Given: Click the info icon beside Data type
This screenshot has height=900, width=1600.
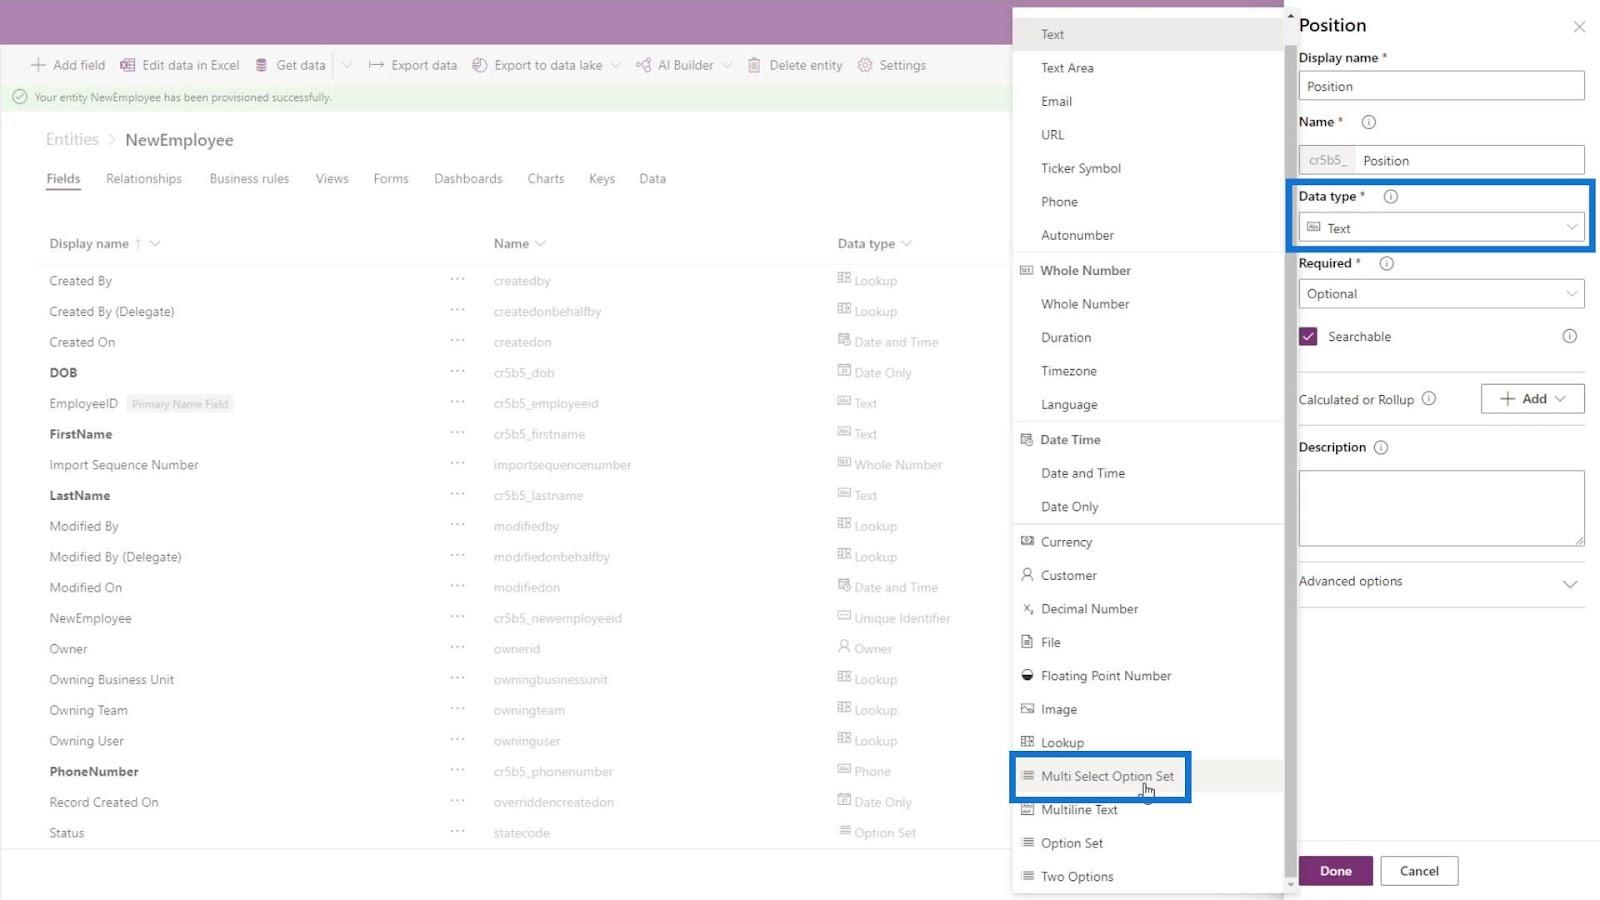Looking at the screenshot, I should [1390, 196].
